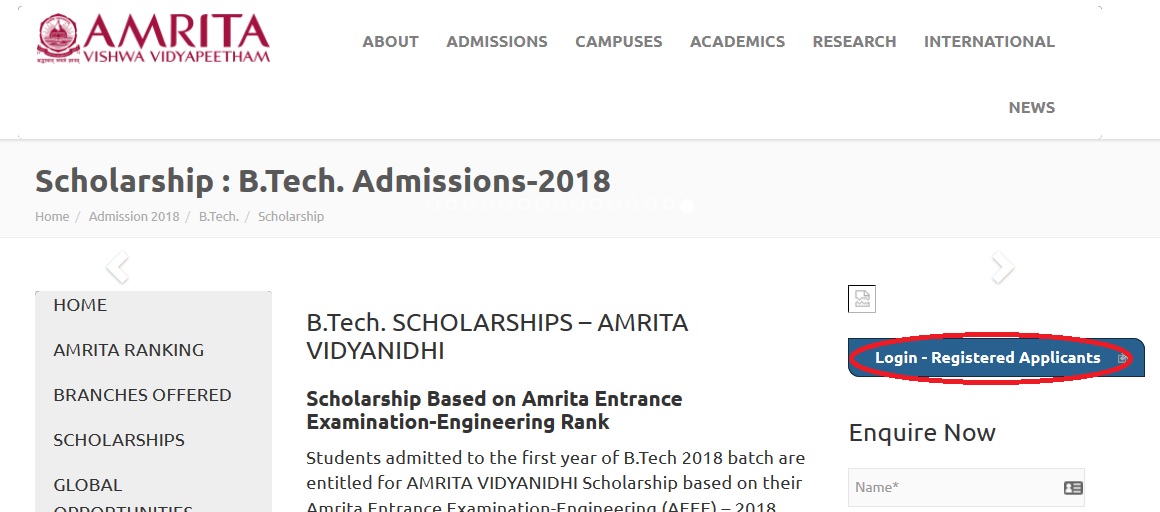Screen dimensions: 1160x512
Task: Open the ABOUT menu
Action: (x=391, y=41)
